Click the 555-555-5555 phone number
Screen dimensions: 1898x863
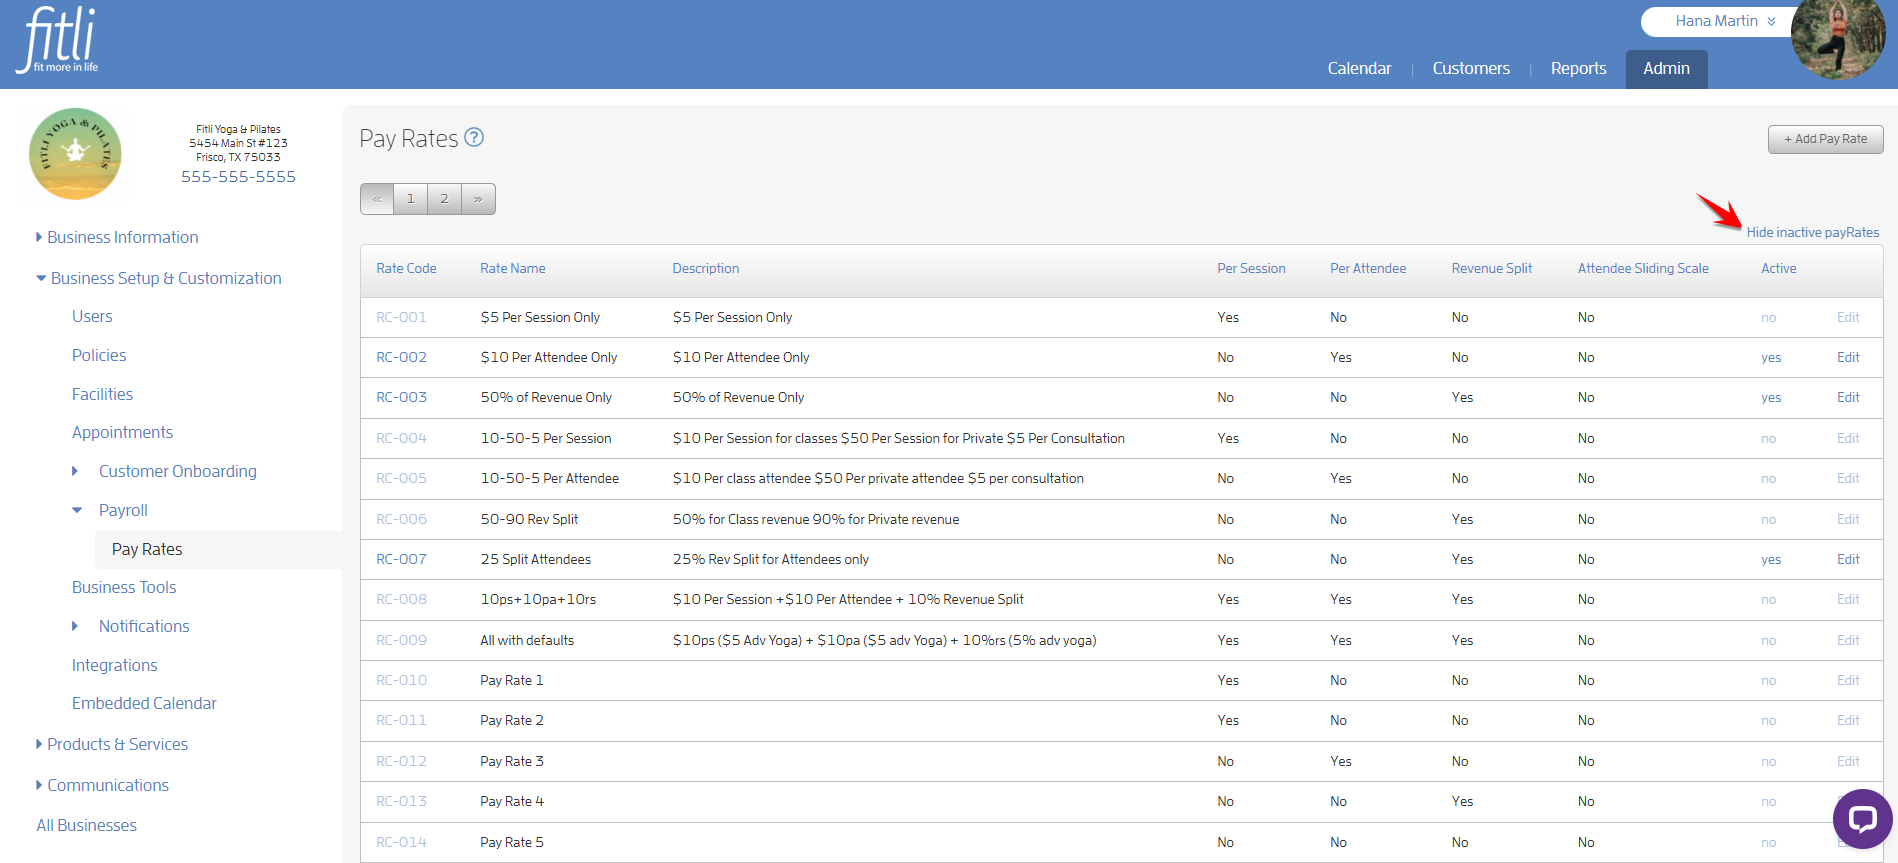[x=238, y=177]
